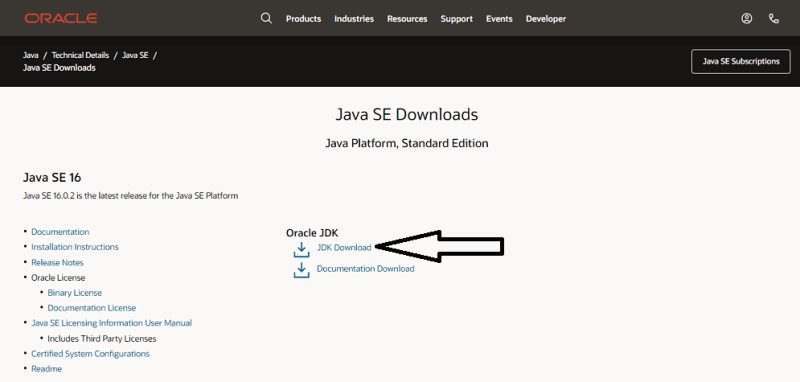Open the account profile icon

746,18
